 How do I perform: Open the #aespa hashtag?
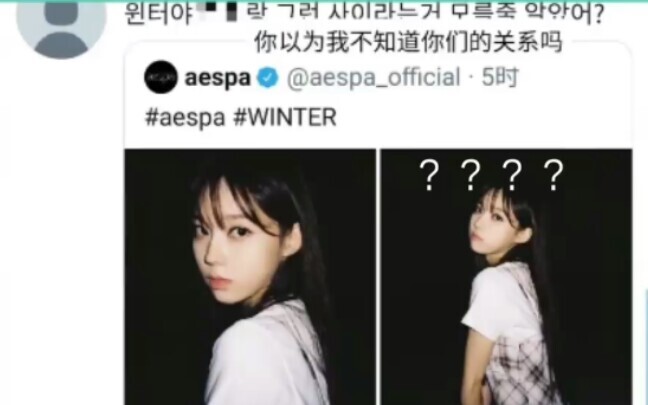(185, 117)
